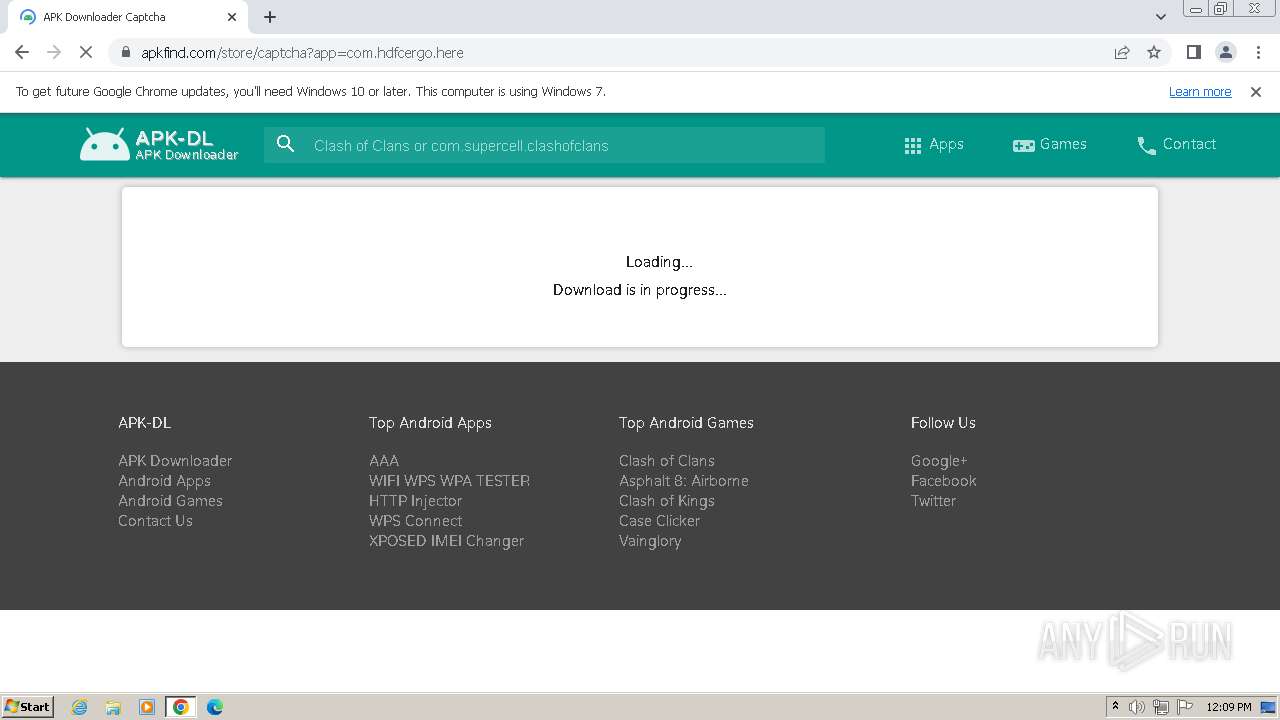
Task: Select the APK Downloader Captcha tab
Action: click(x=128, y=17)
